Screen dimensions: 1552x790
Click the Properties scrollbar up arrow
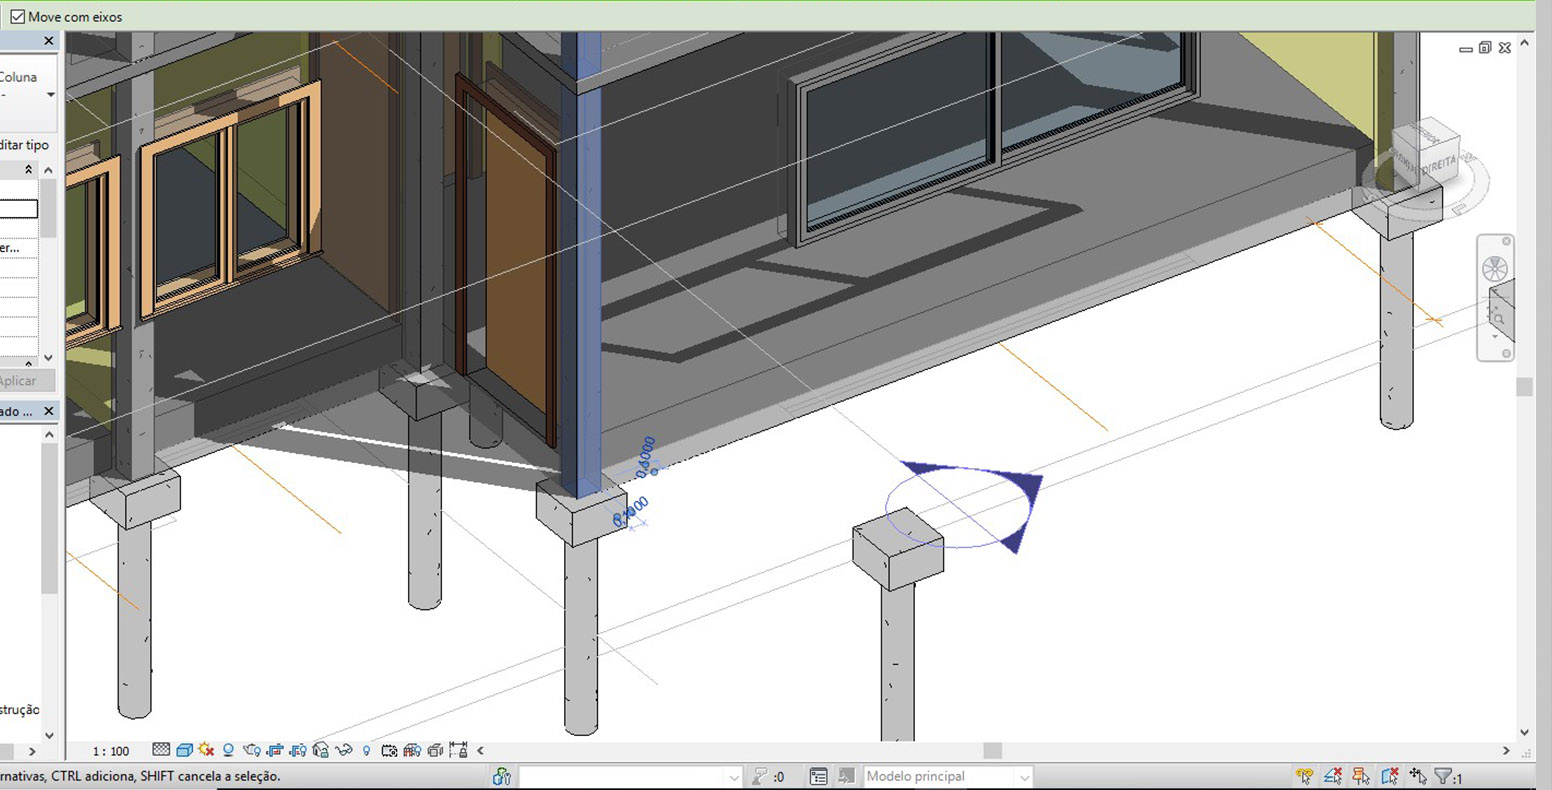point(48,171)
